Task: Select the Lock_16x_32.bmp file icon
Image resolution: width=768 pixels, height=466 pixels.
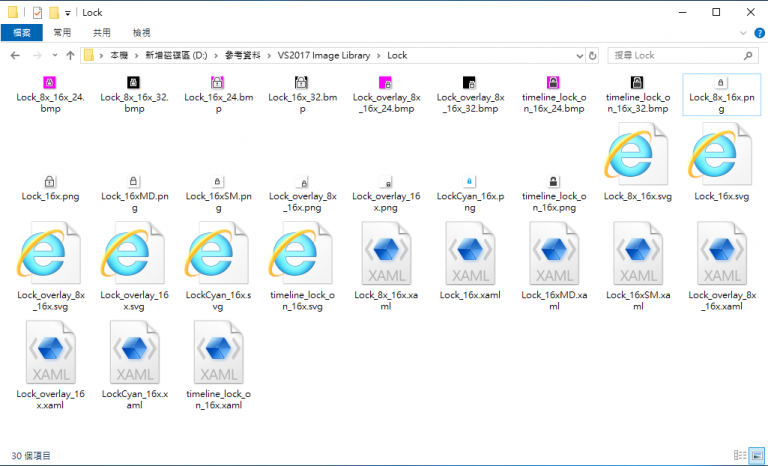Action: [301, 83]
